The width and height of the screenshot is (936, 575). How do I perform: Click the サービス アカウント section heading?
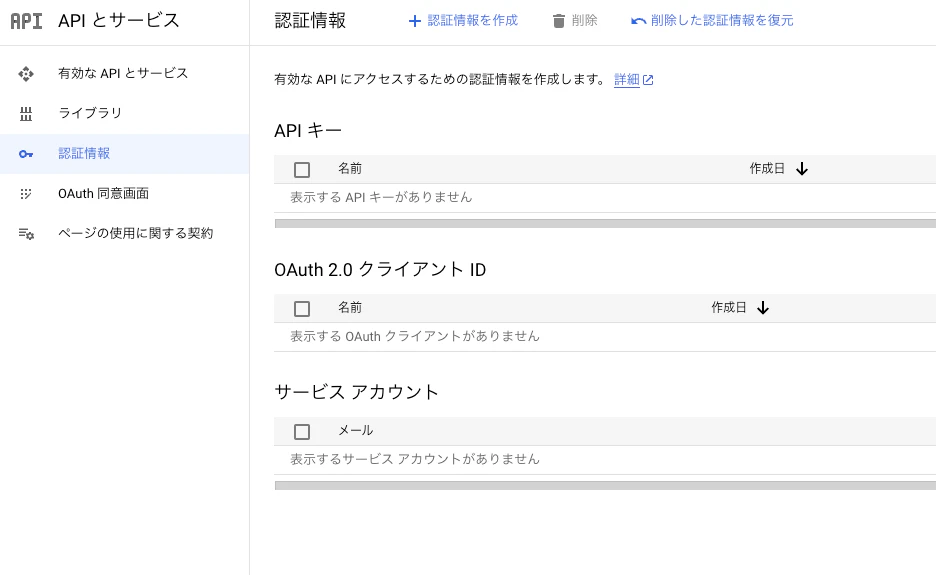click(x=356, y=392)
